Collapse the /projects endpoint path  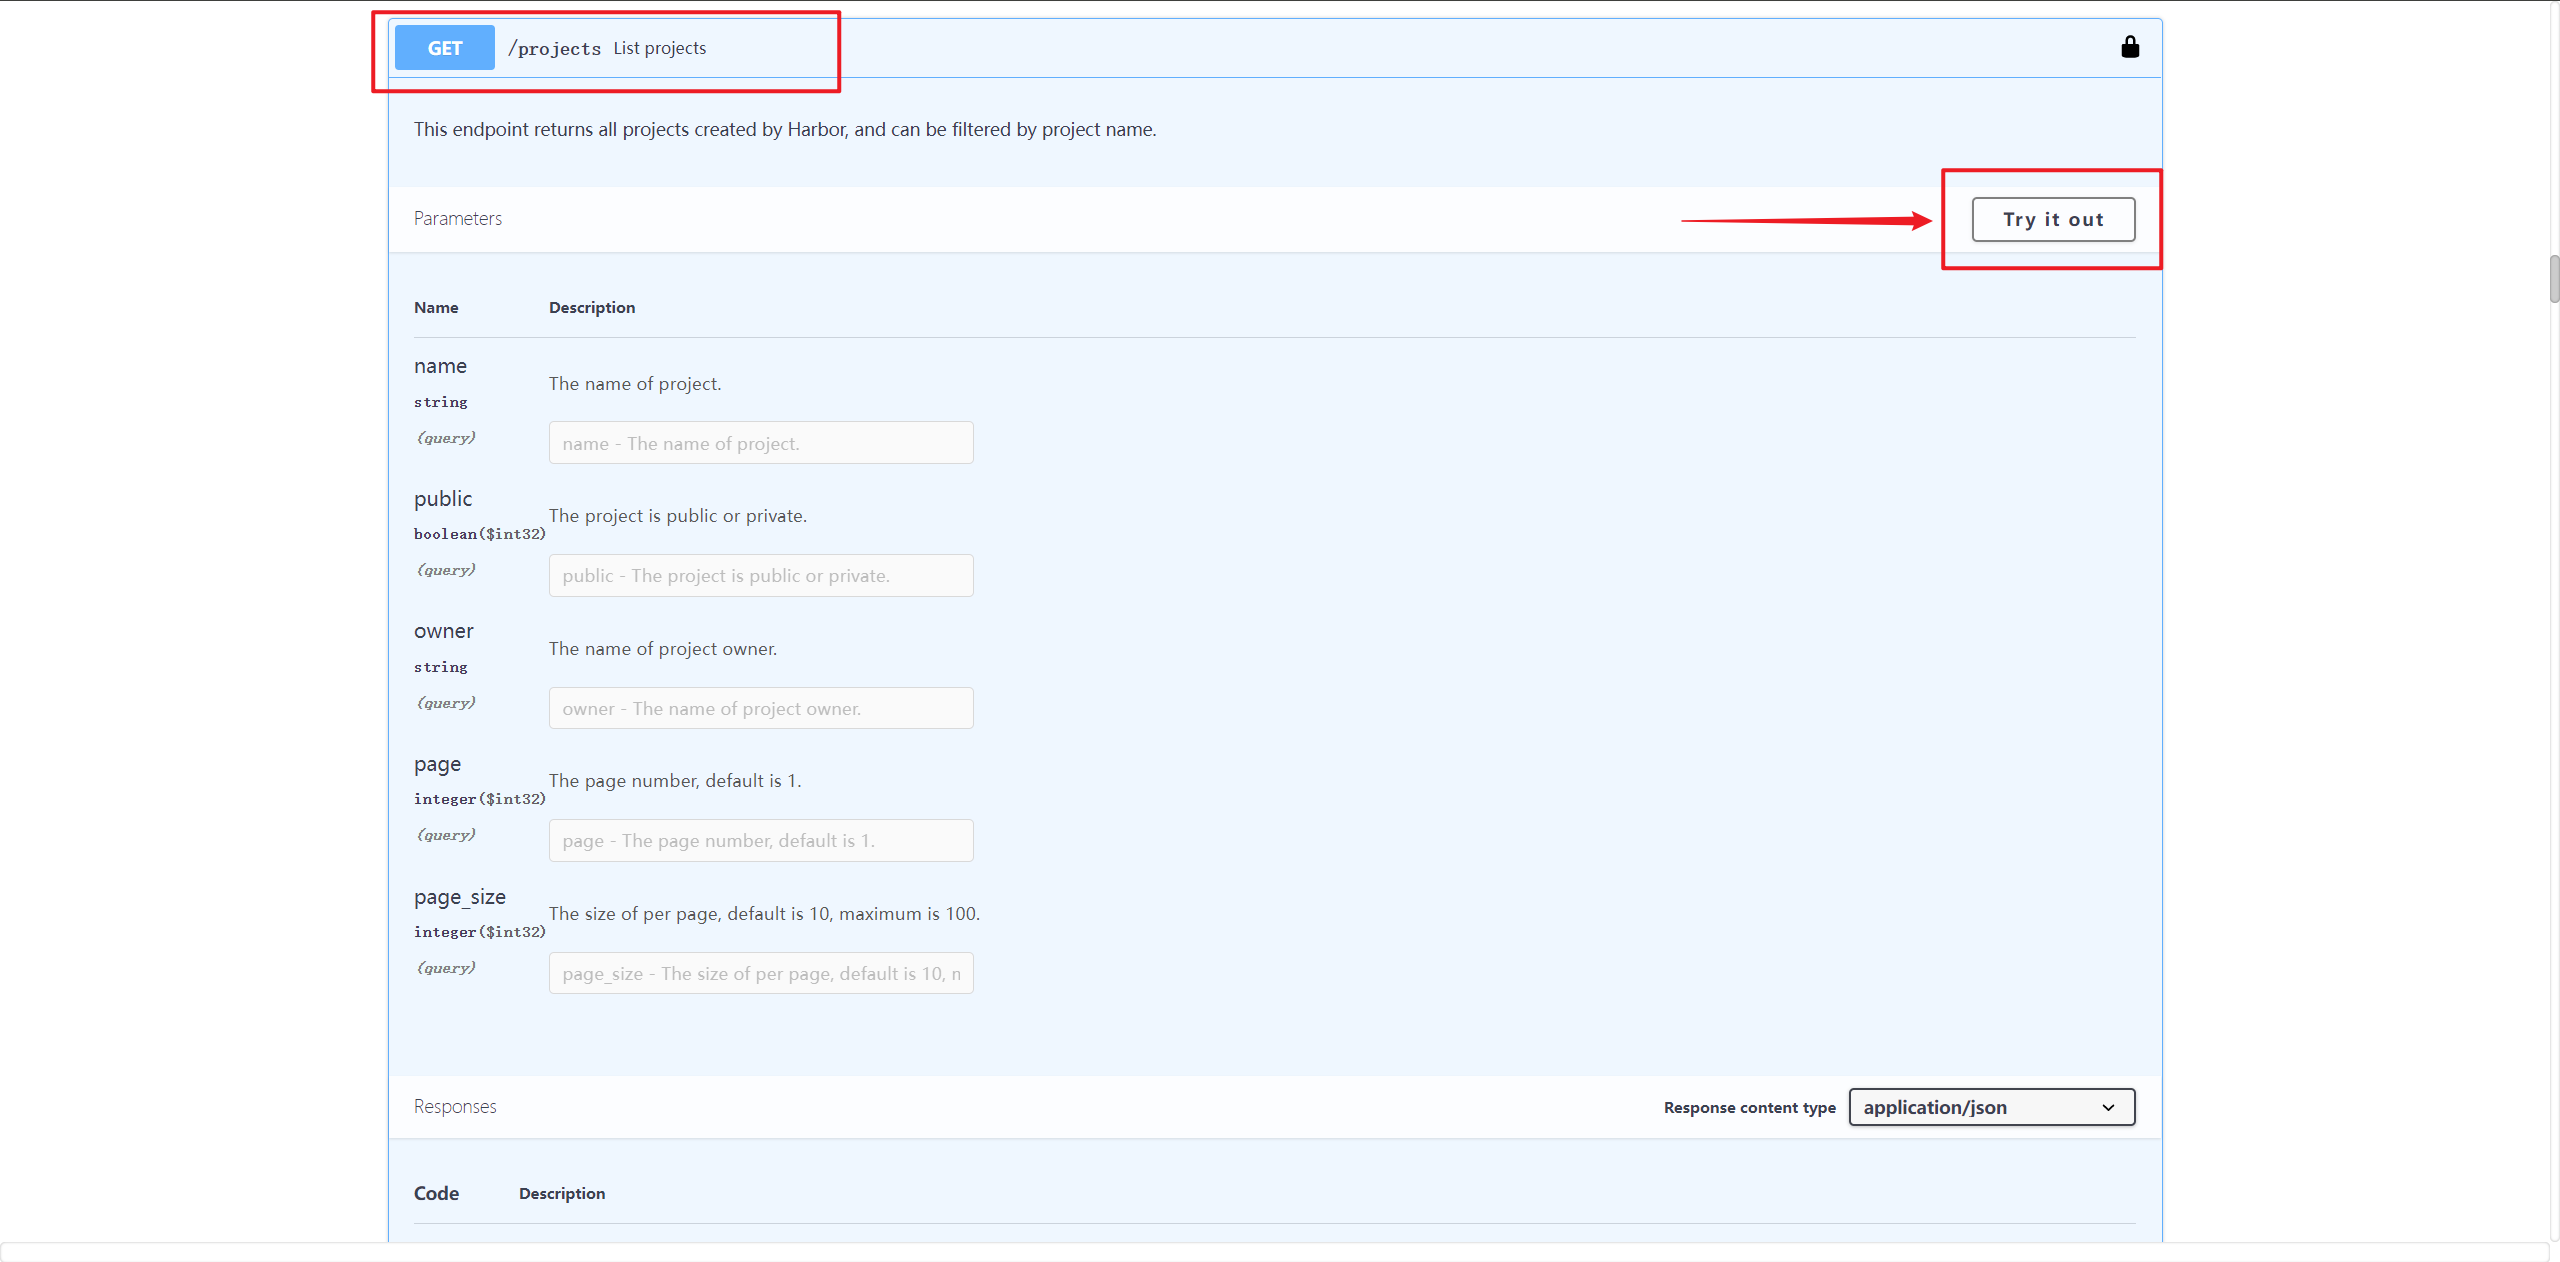click(x=554, y=49)
